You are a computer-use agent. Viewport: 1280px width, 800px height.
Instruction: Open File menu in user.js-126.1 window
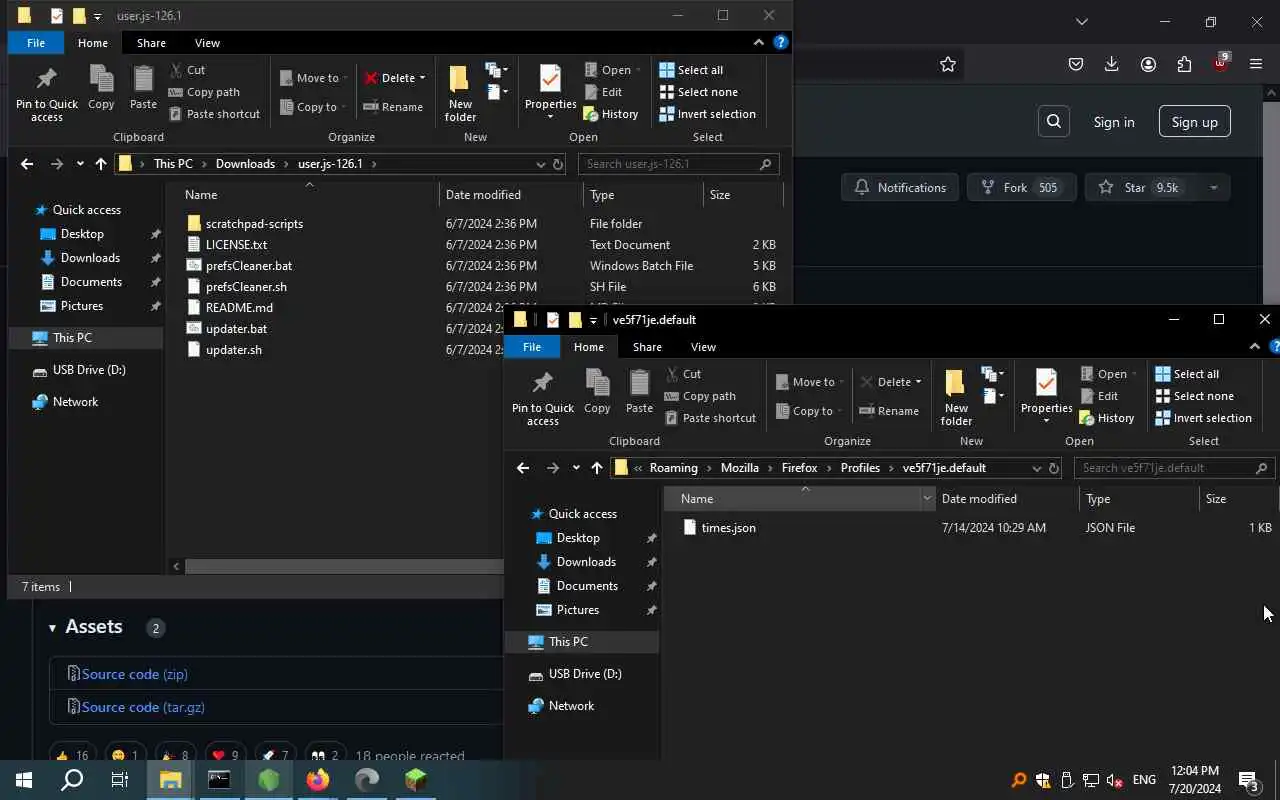point(35,43)
